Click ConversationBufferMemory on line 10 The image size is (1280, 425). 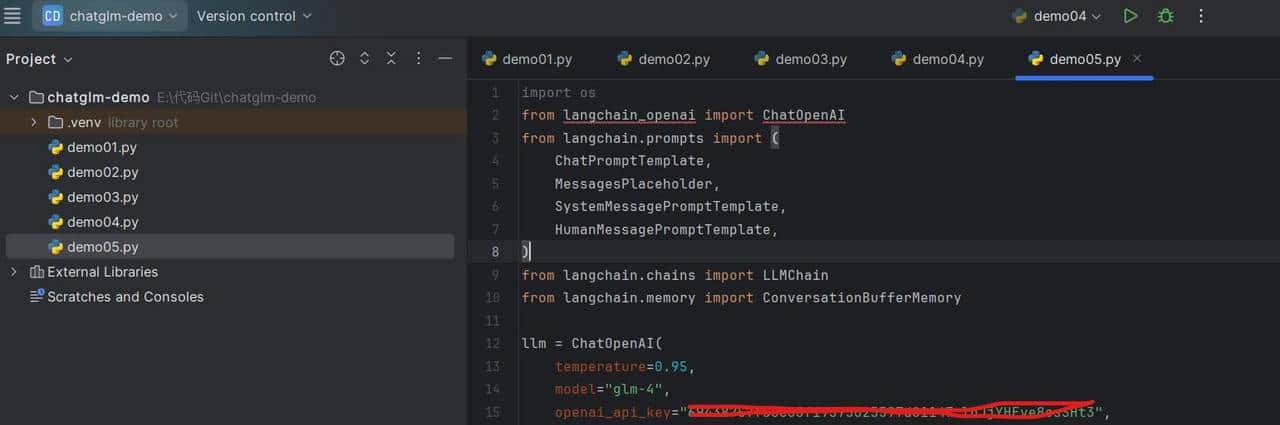(x=861, y=298)
